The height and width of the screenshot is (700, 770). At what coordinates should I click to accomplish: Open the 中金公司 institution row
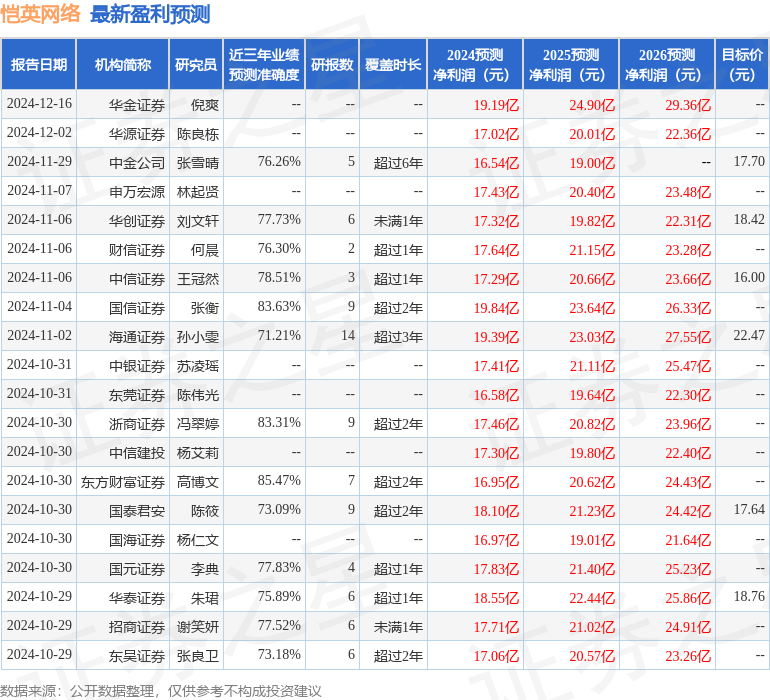pos(137,162)
